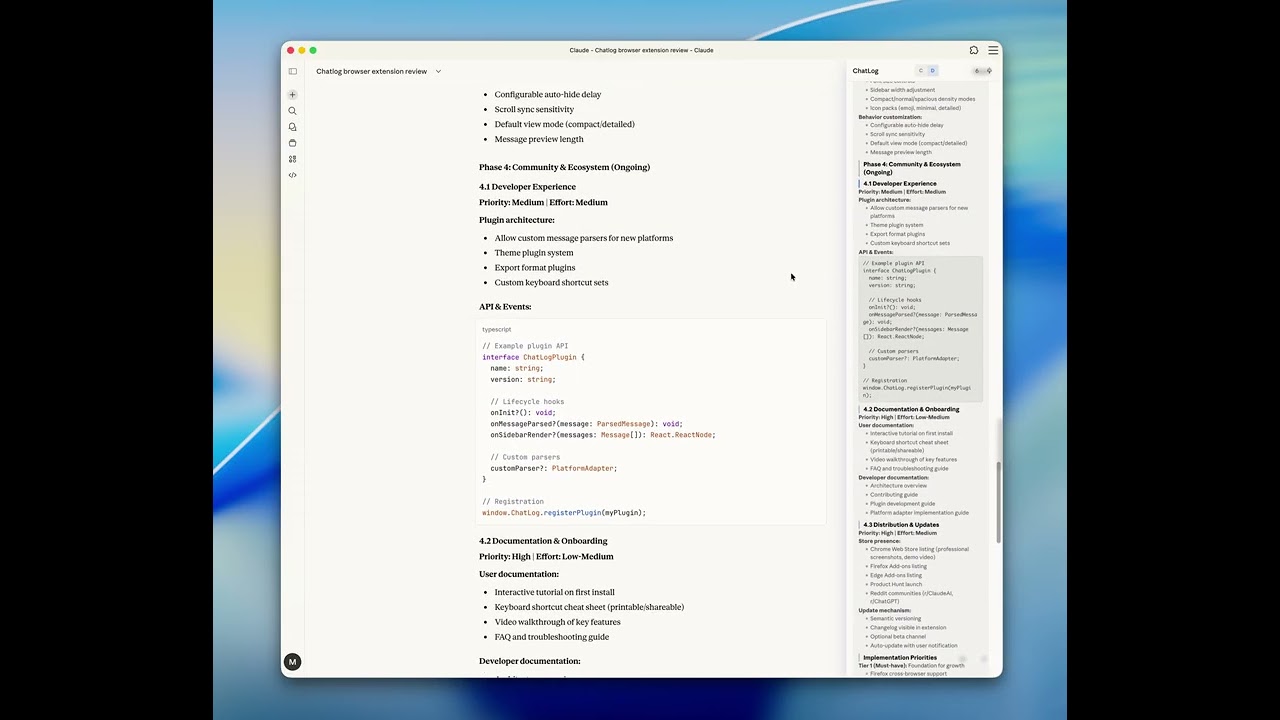Switch ChatLog to detailed D mode
1280x720 pixels.
932,71
